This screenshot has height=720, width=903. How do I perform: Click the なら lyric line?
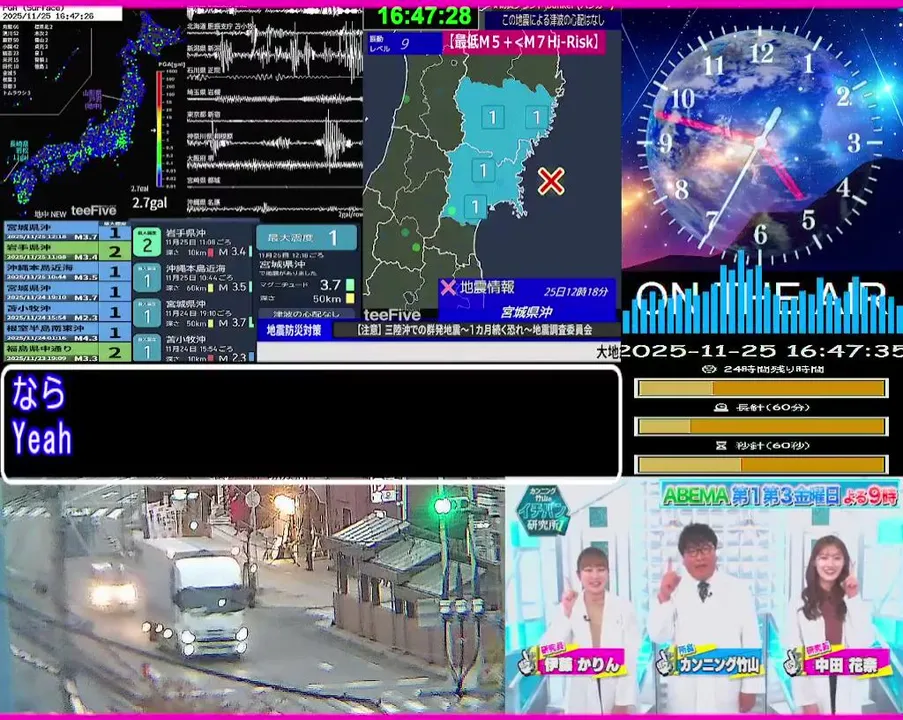click(38, 393)
